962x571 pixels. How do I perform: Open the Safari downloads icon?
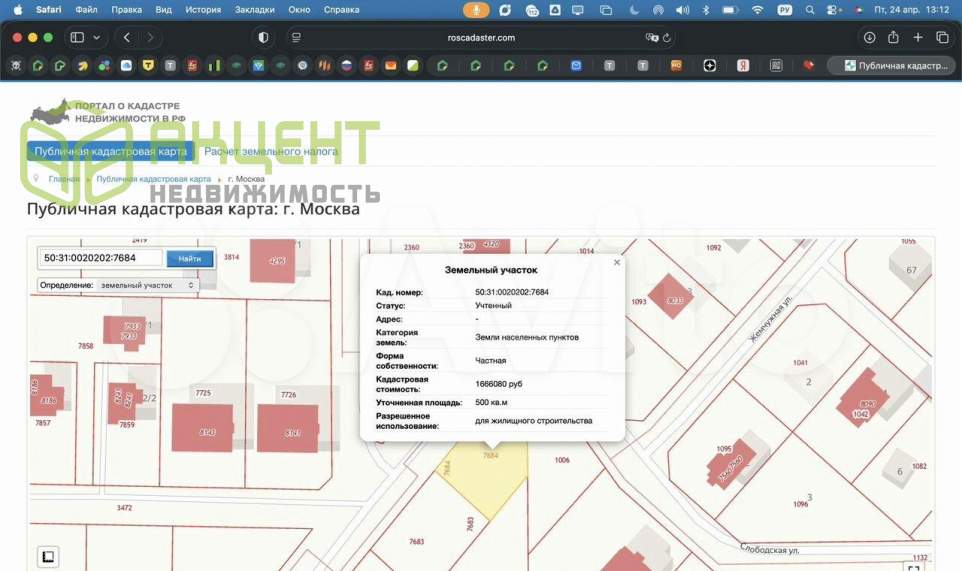(868, 37)
